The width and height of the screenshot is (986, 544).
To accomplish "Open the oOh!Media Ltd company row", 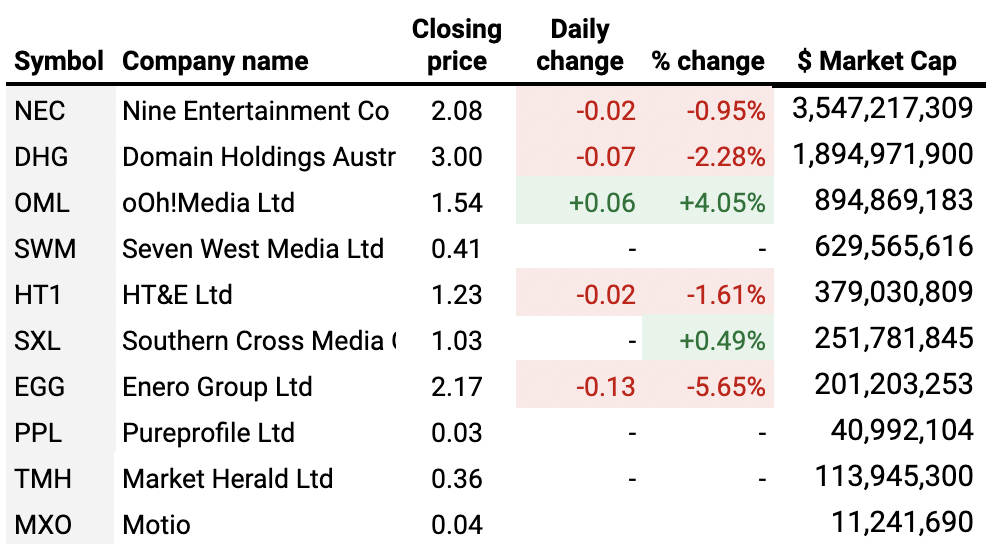I will pyautogui.click(x=208, y=203).
